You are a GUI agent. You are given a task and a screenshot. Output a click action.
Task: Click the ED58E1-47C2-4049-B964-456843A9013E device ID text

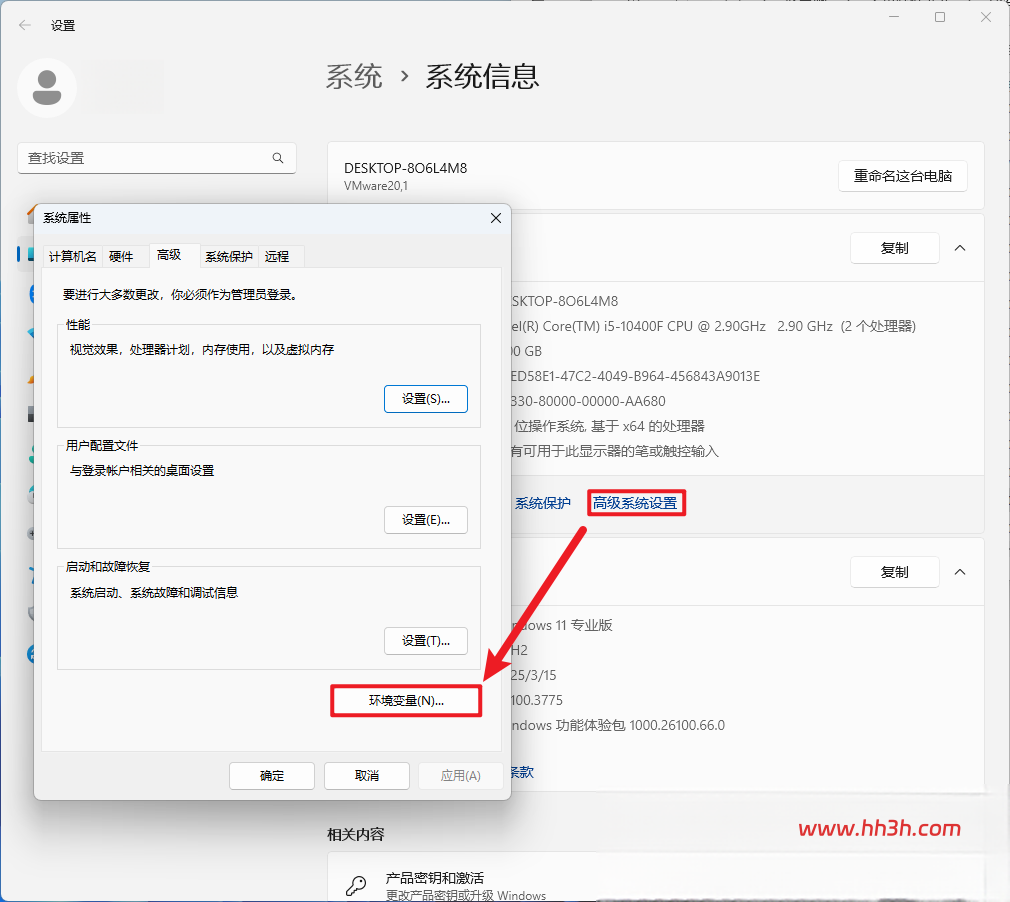635,376
